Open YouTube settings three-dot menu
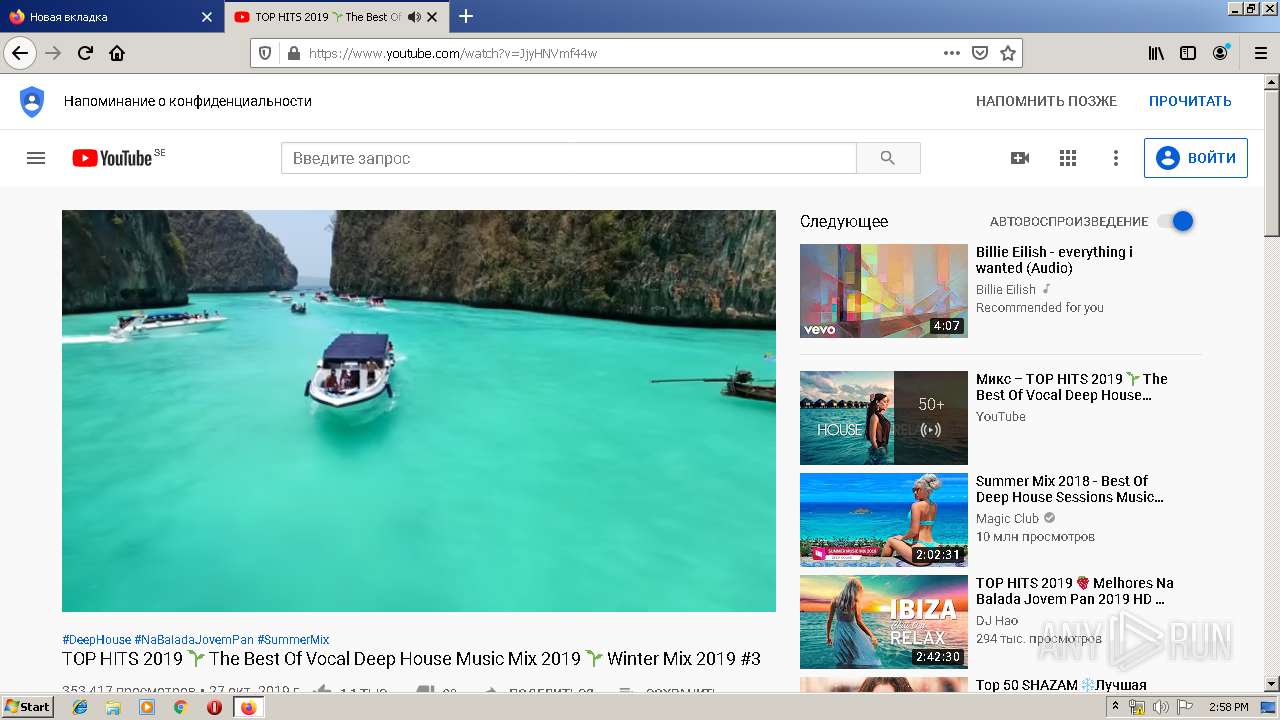The height and width of the screenshot is (720, 1280). pyautogui.click(x=1116, y=158)
